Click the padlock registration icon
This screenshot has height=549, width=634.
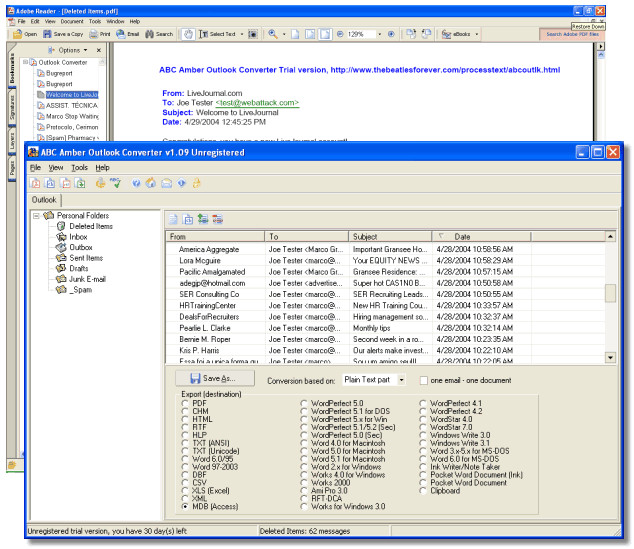197,183
